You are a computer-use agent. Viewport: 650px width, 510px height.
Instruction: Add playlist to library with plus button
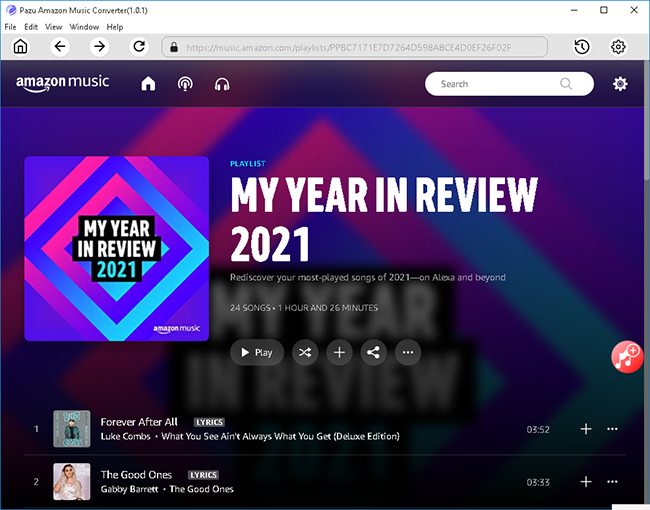click(340, 352)
